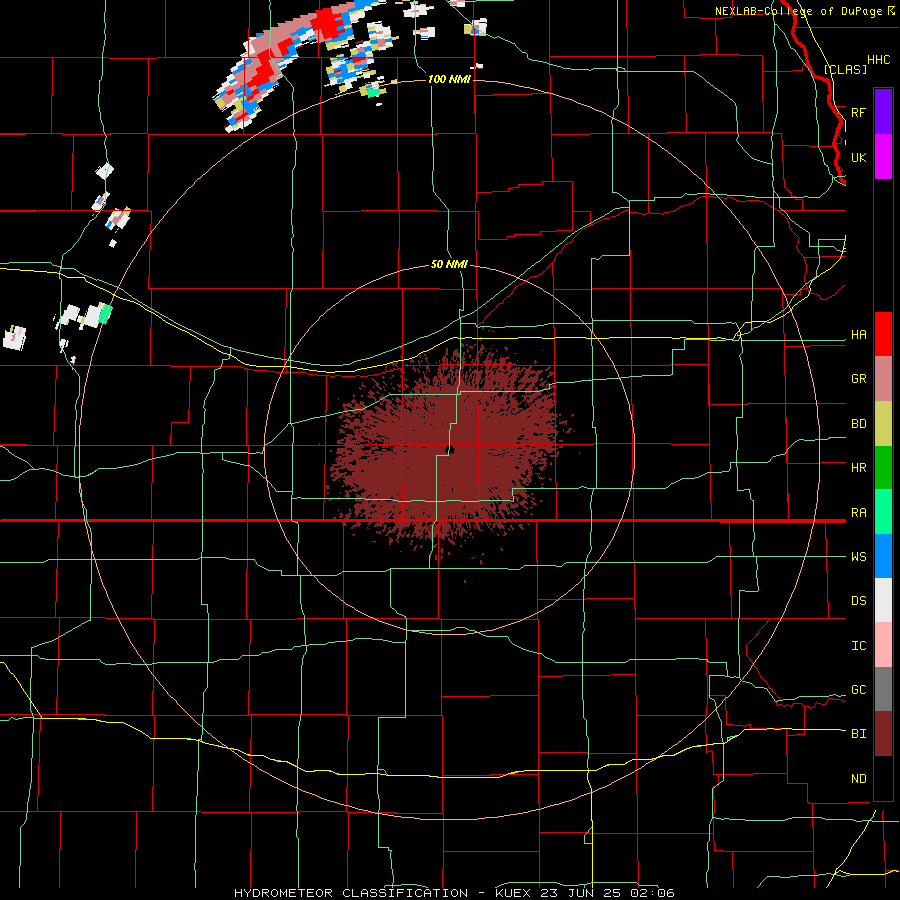Click the IC legend label
Viewport: 900px width, 900px height.
pos(858,646)
